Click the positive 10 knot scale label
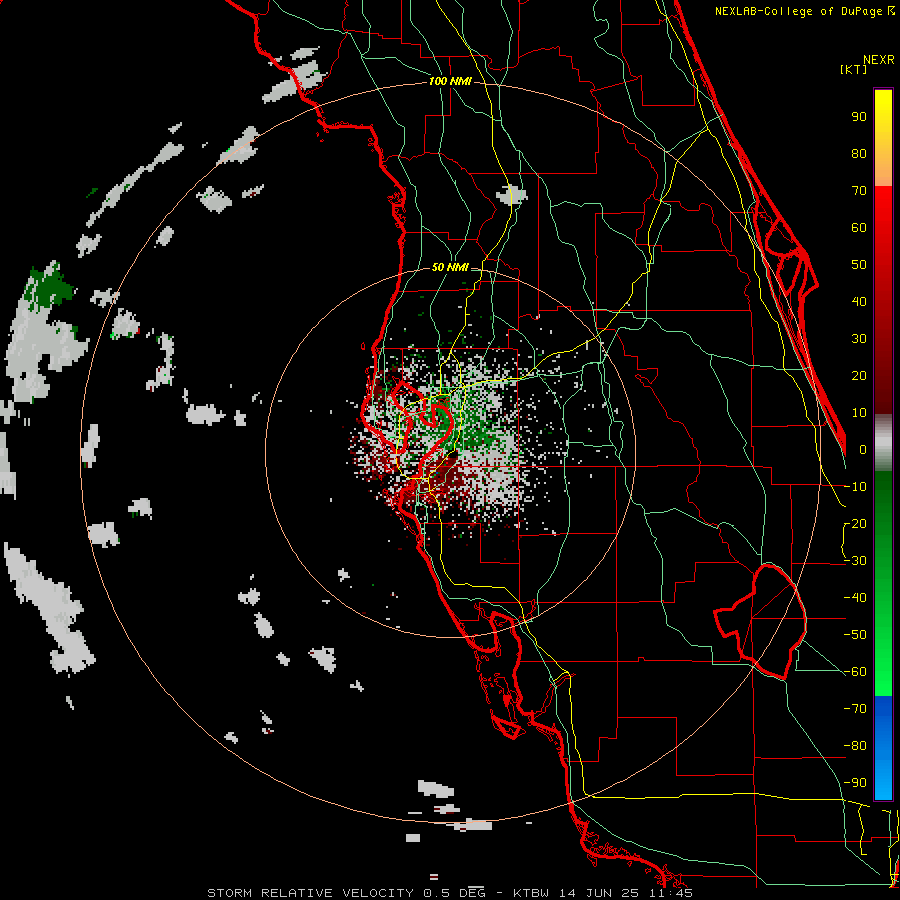The image size is (900, 900). 859,413
